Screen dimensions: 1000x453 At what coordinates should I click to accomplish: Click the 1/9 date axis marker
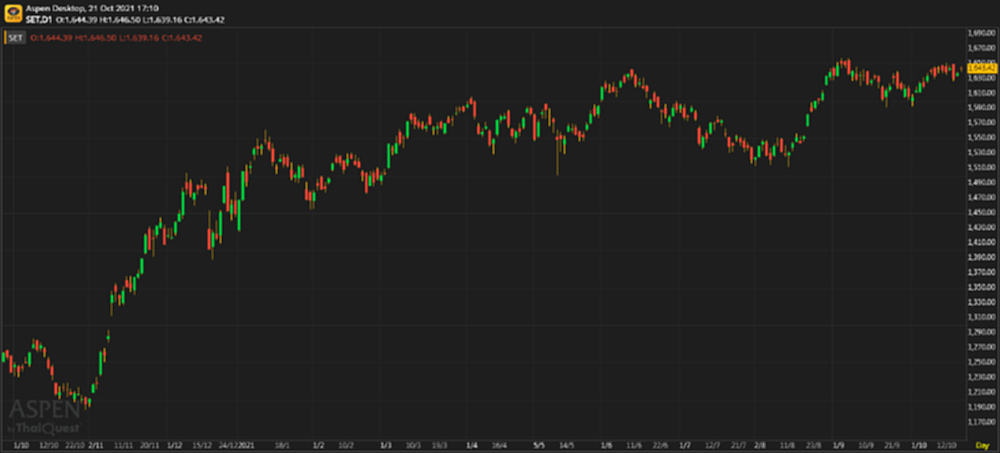[x=839, y=444]
